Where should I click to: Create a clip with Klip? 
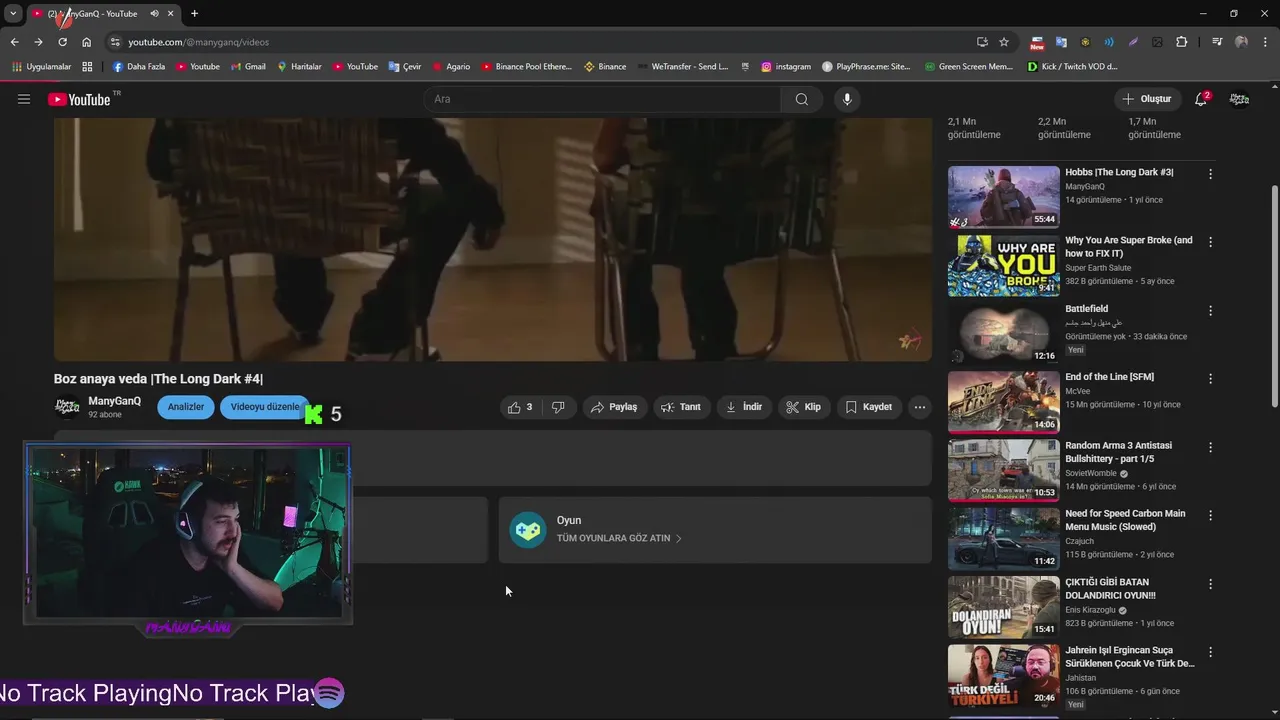click(803, 407)
